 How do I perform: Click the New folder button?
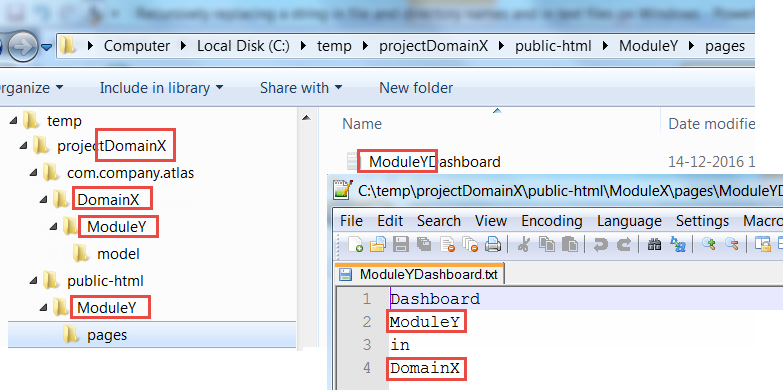point(416,87)
